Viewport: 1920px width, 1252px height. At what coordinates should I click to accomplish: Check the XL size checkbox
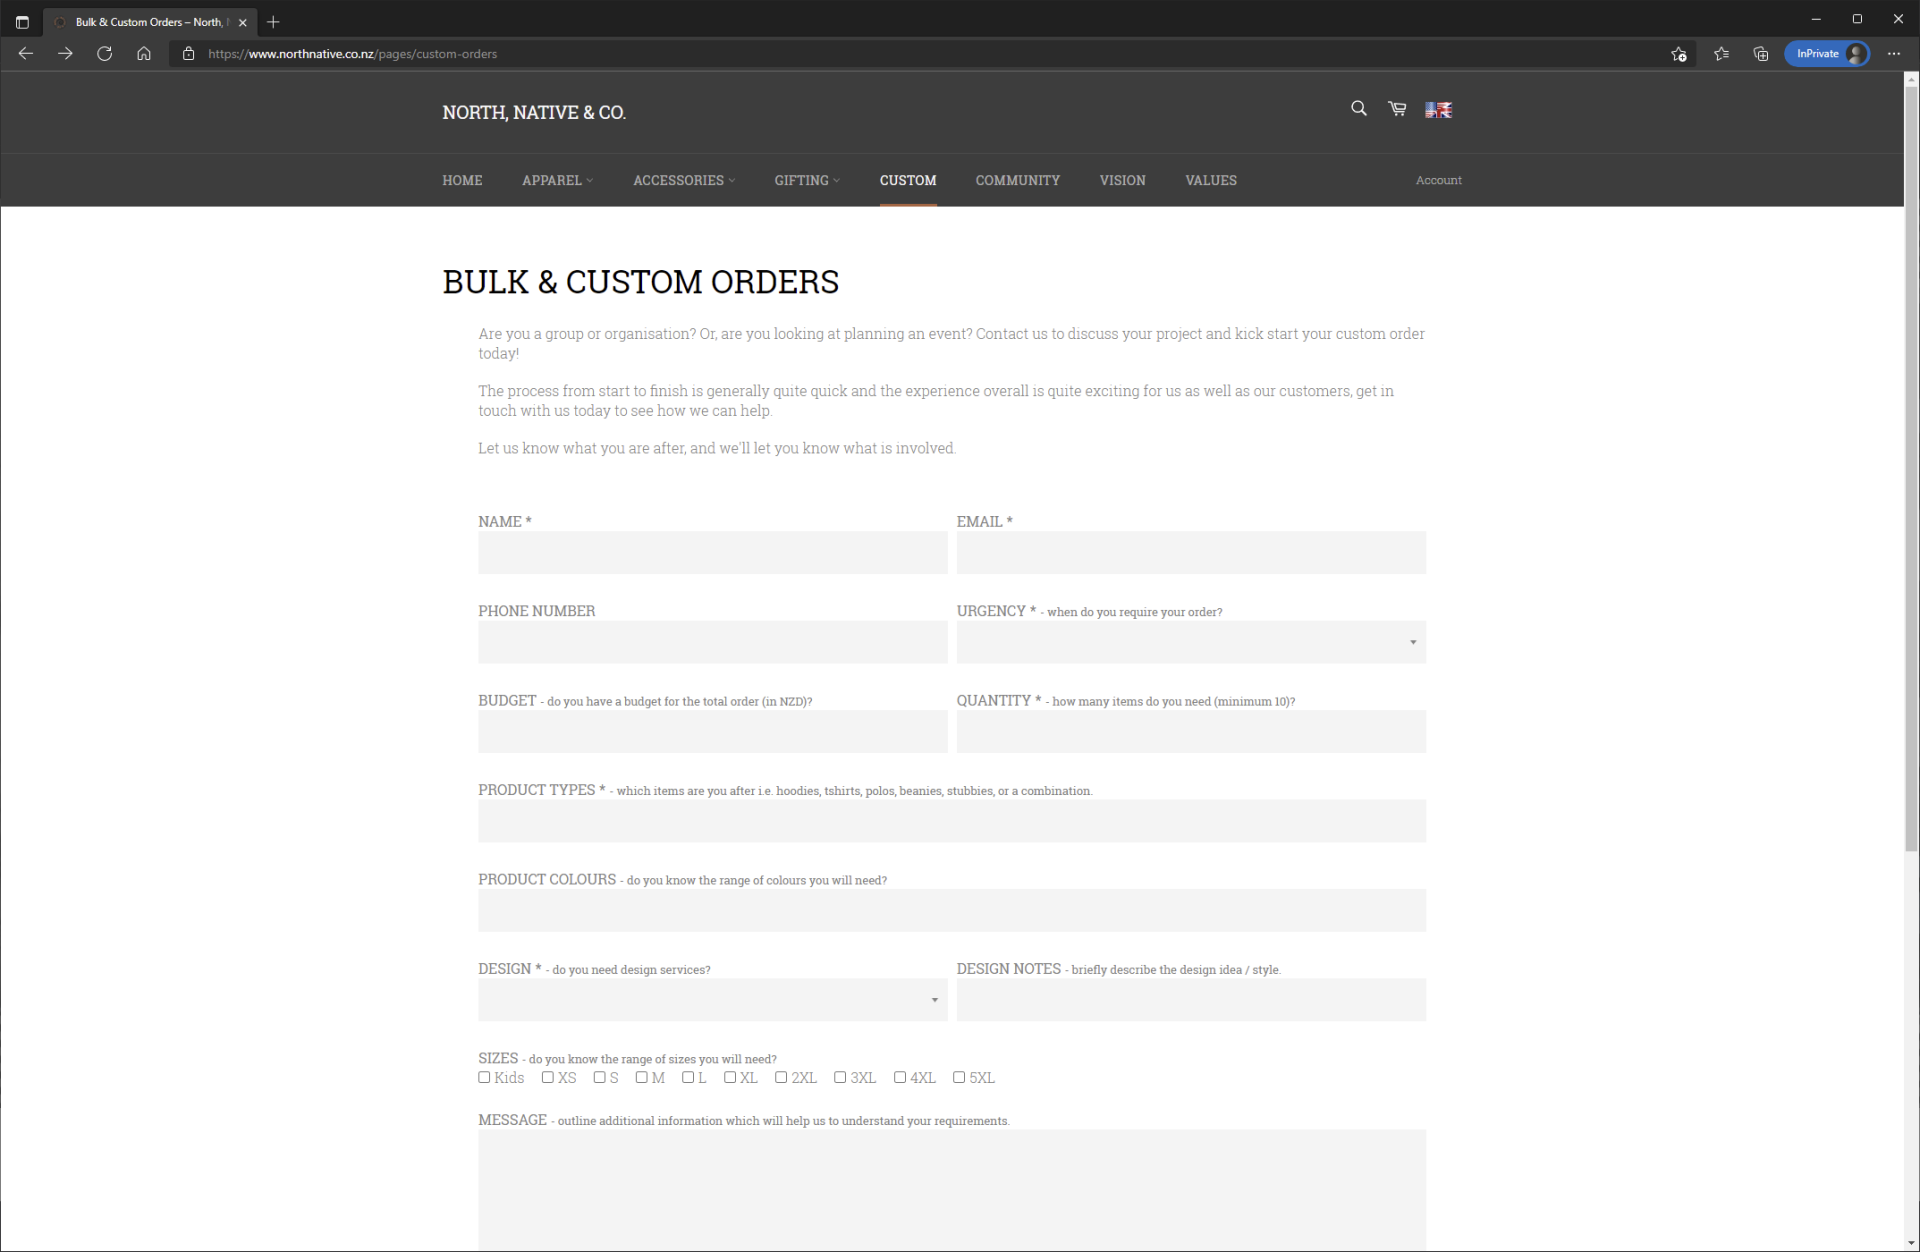click(730, 1077)
